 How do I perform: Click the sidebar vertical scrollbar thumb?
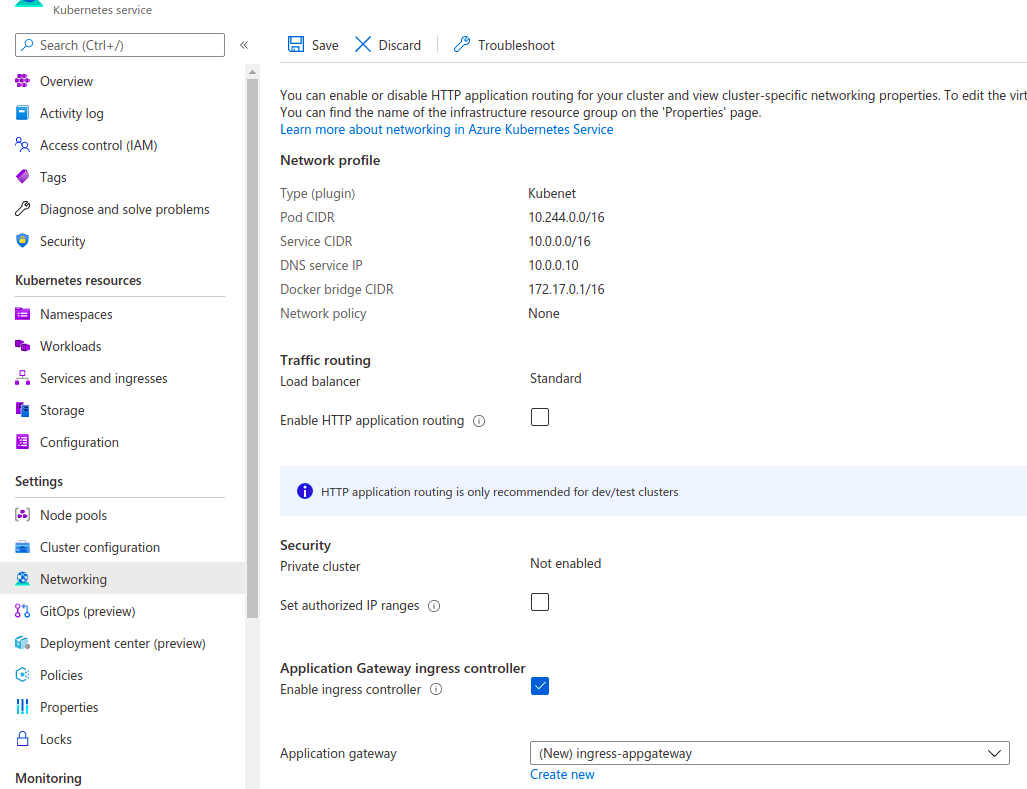coord(253,348)
